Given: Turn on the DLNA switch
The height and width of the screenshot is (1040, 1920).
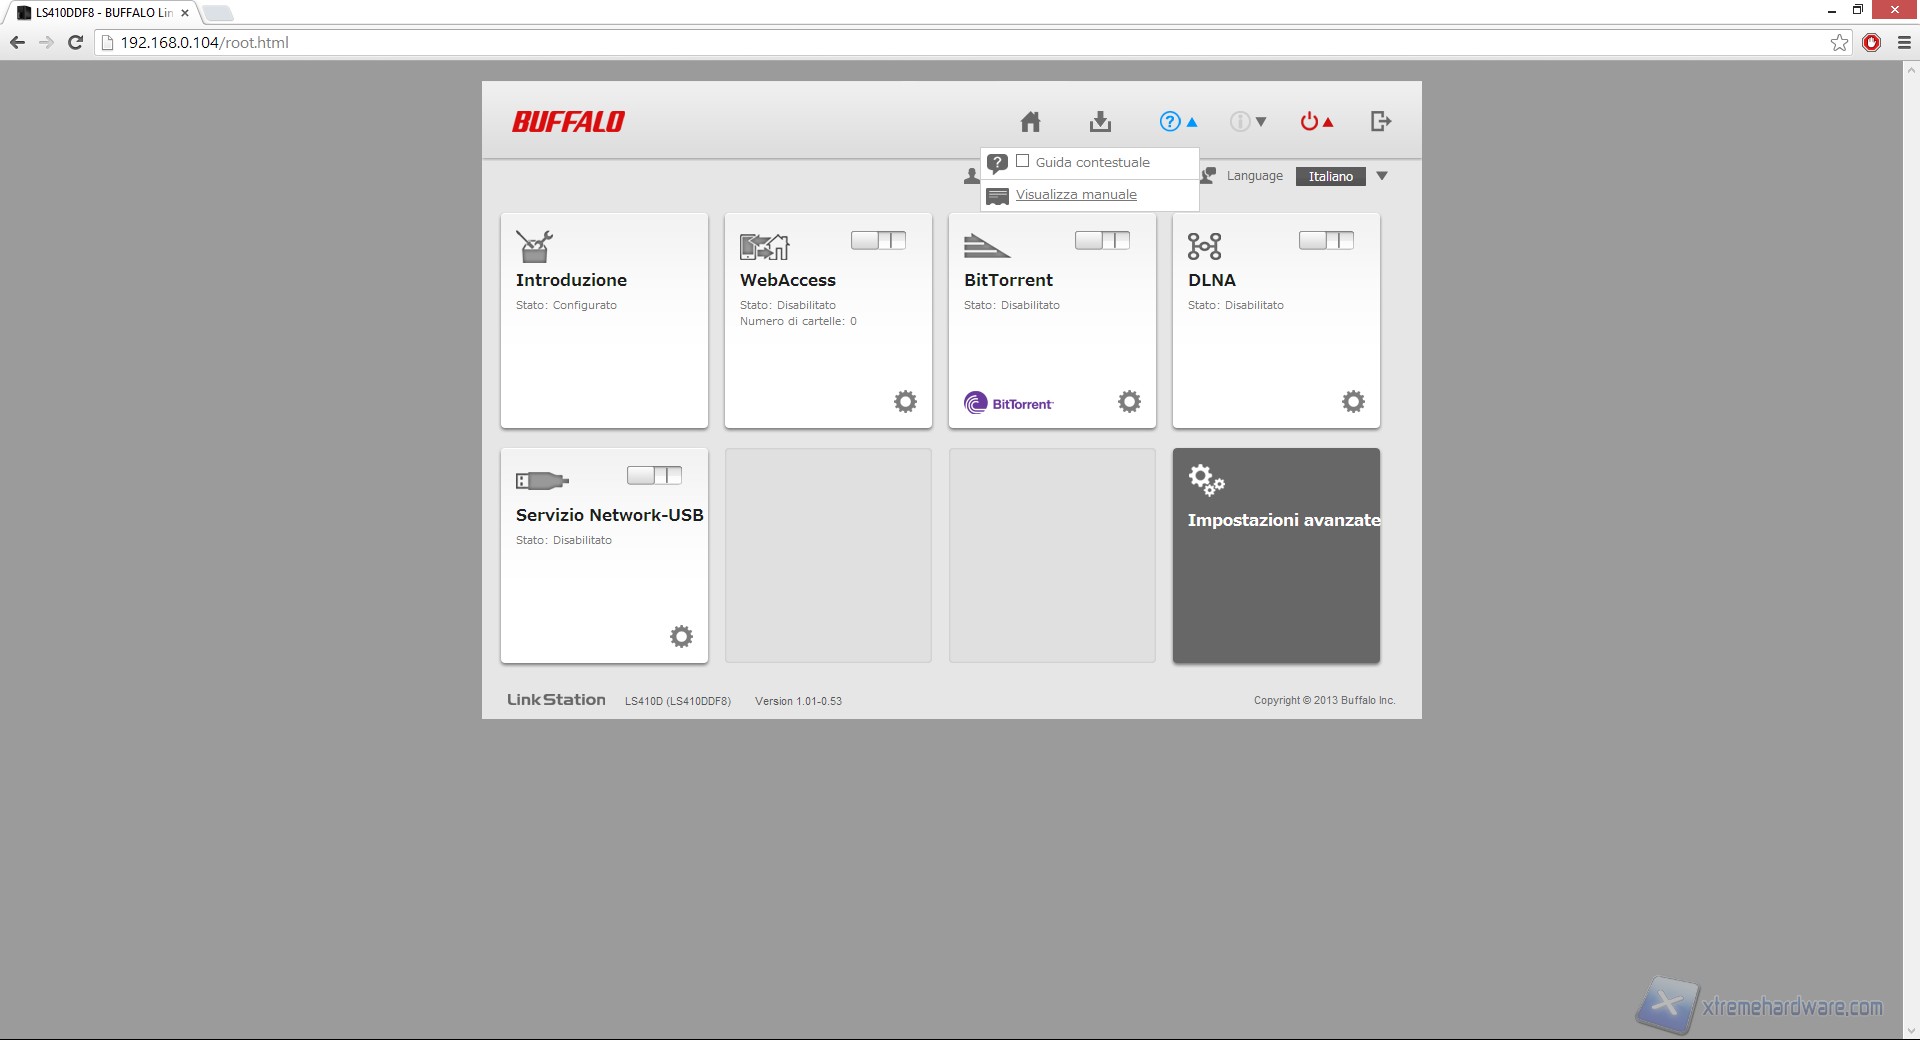Looking at the screenshot, I should (x=1326, y=240).
